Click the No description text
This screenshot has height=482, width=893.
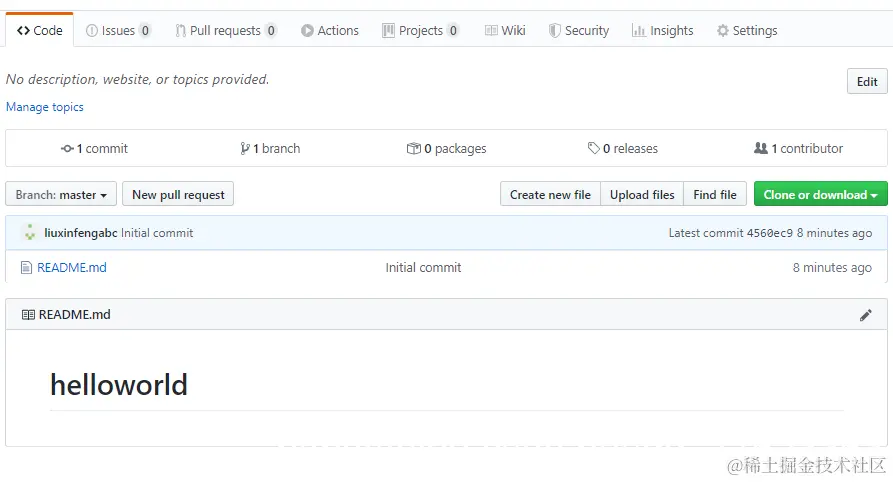[137, 79]
